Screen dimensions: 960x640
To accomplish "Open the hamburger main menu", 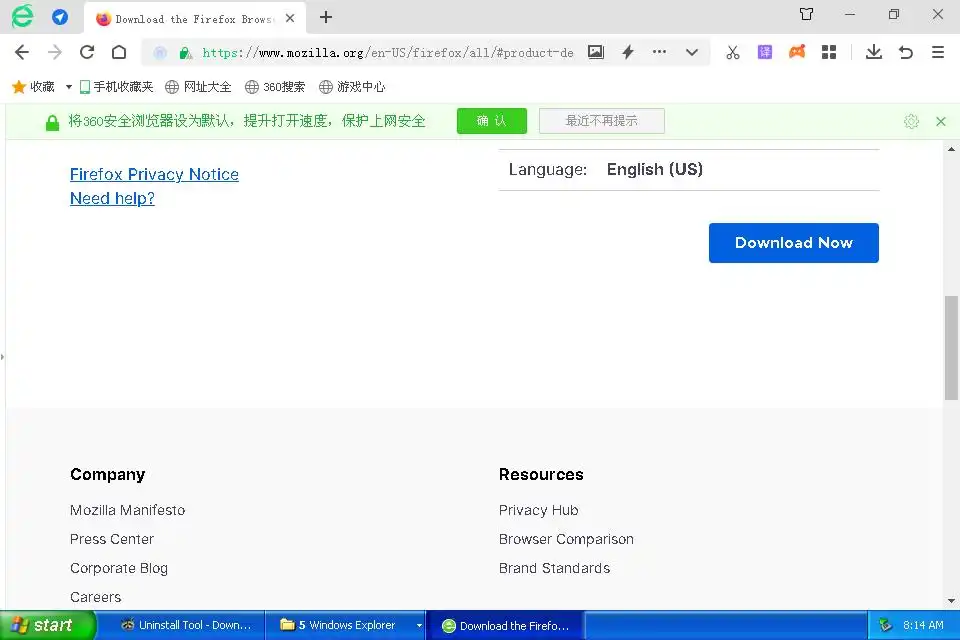I will tap(937, 52).
